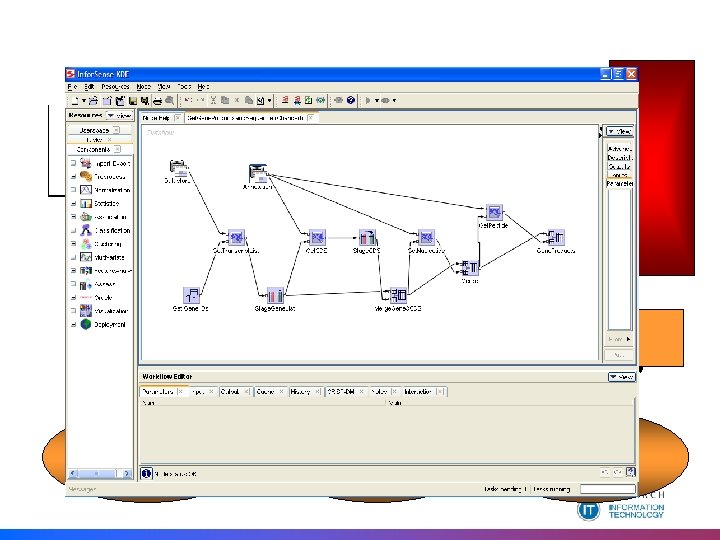Viewport: 720px width, 540px height.
Task: Open the Resources panel View dropdown
Action: pyautogui.click(x=119, y=116)
